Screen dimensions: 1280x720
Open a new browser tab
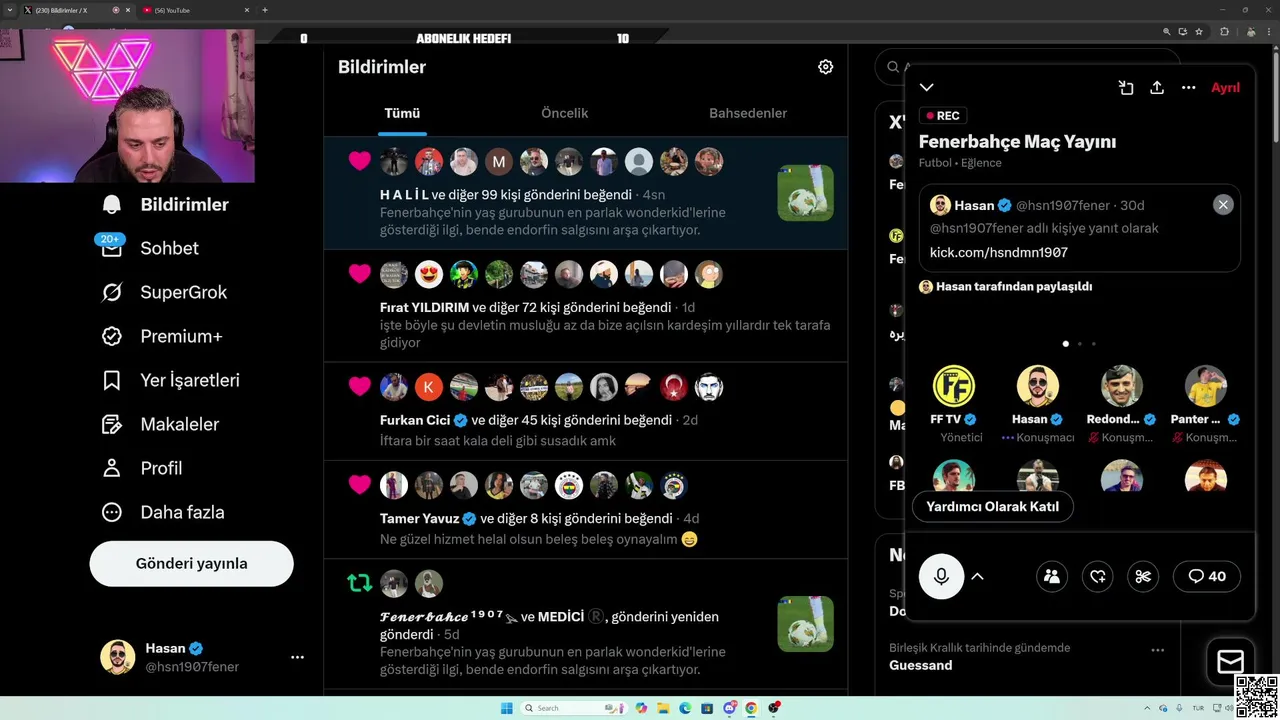tap(265, 10)
